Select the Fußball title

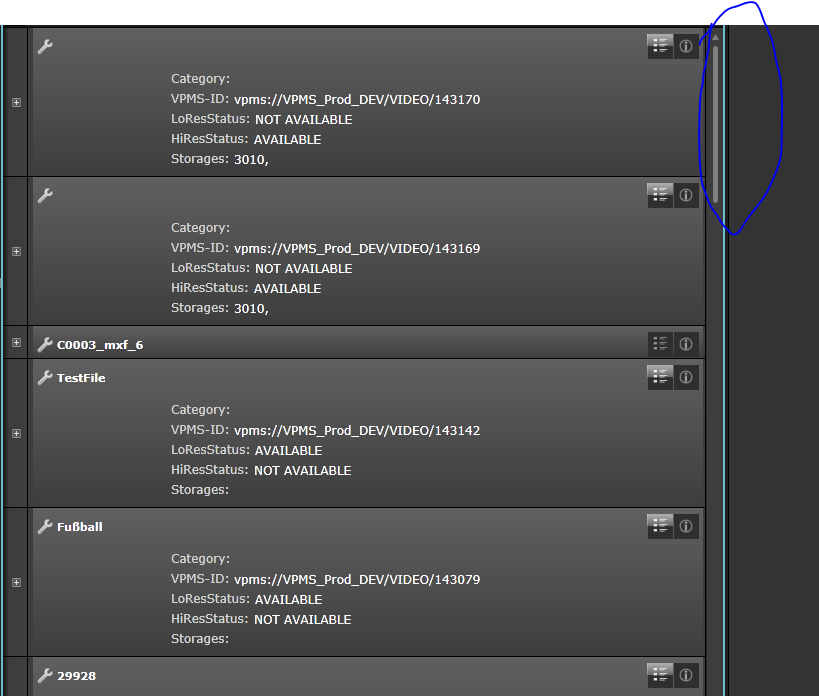coord(79,527)
